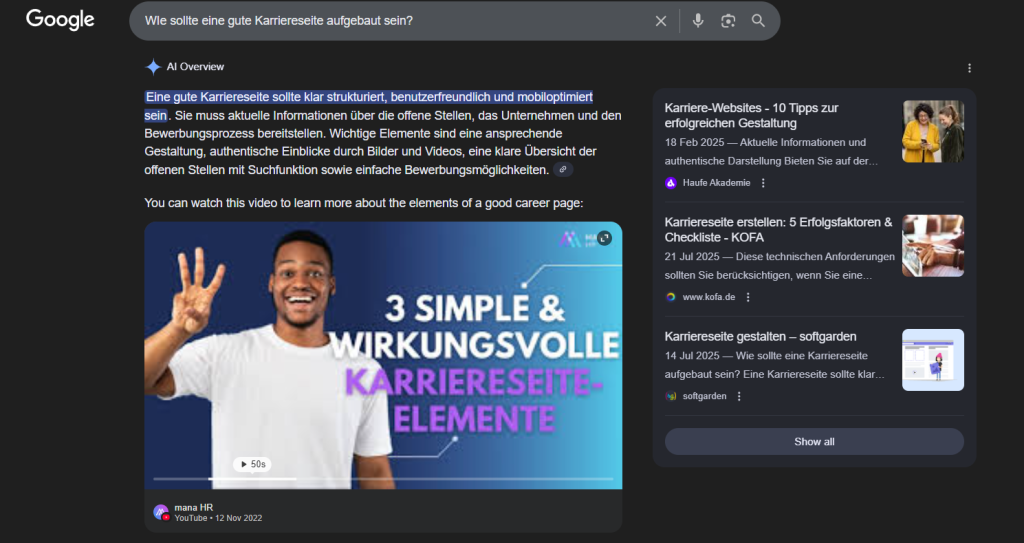Submit search with magnifier icon
Viewport: 1024px width, 543px height.
pos(758,21)
